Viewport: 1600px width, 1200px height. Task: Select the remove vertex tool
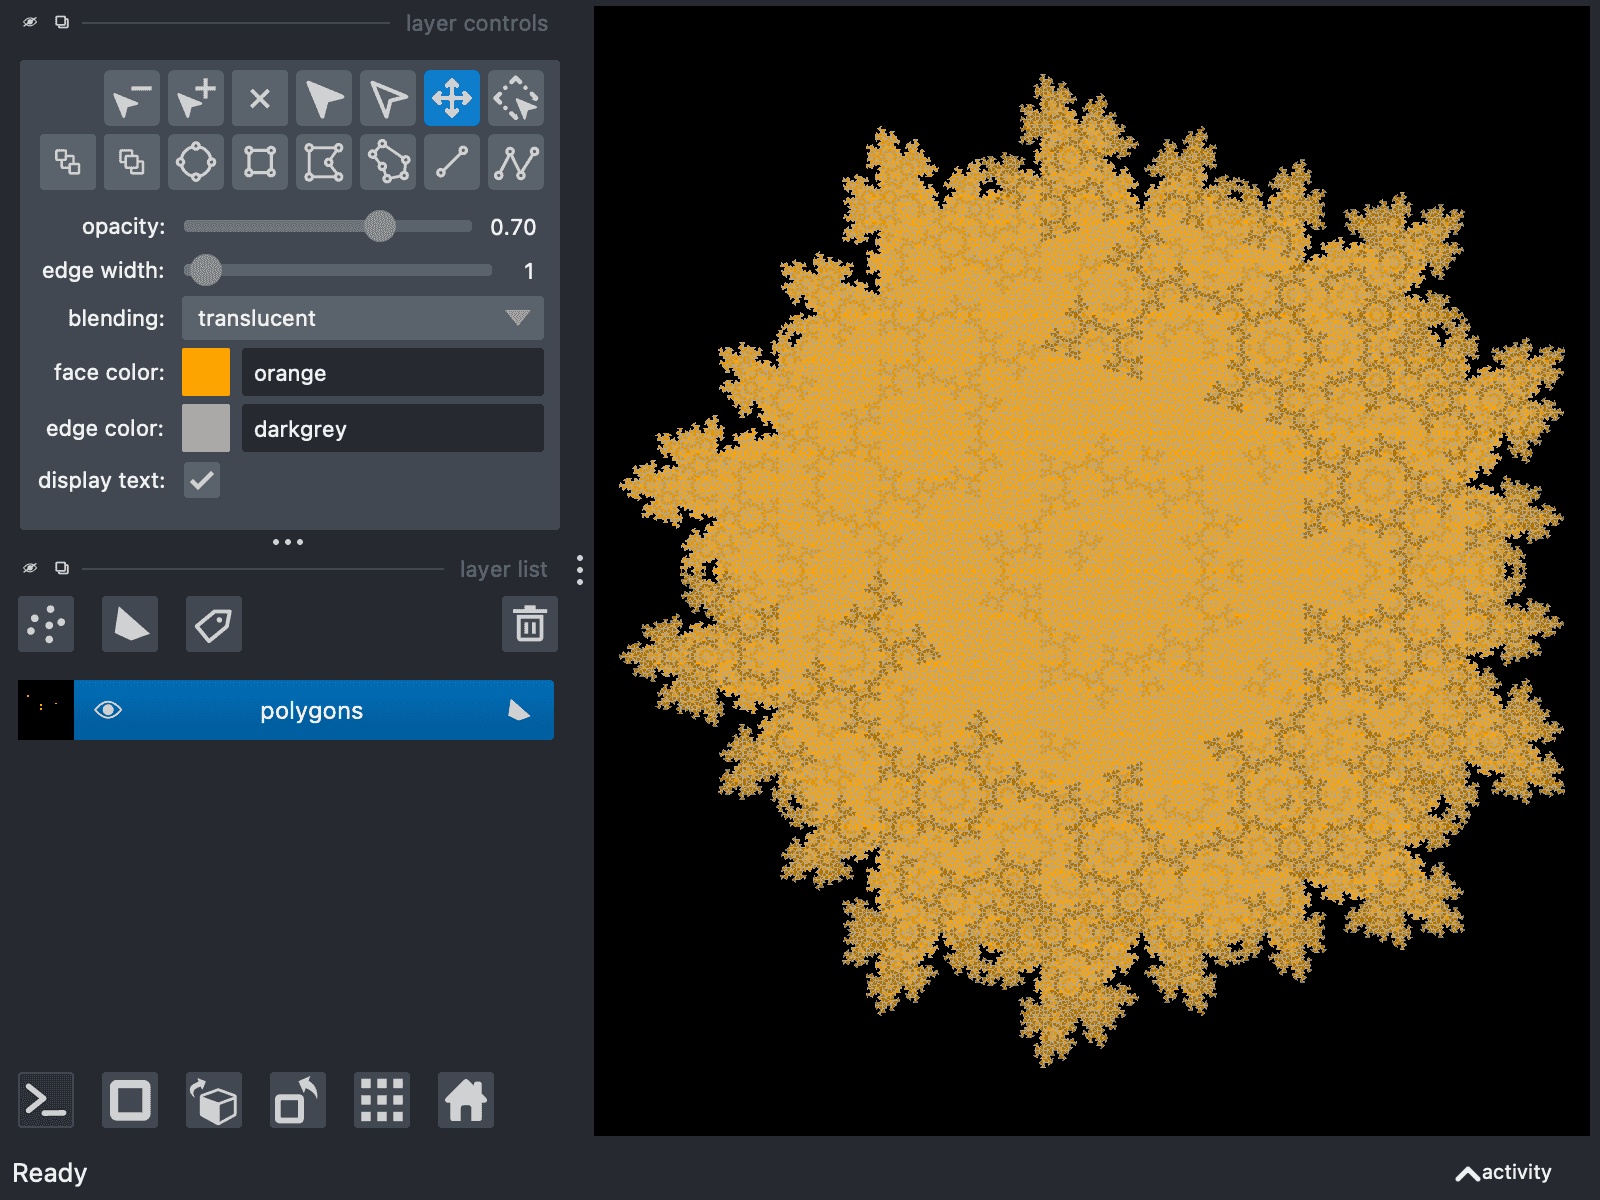[x=132, y=98]
